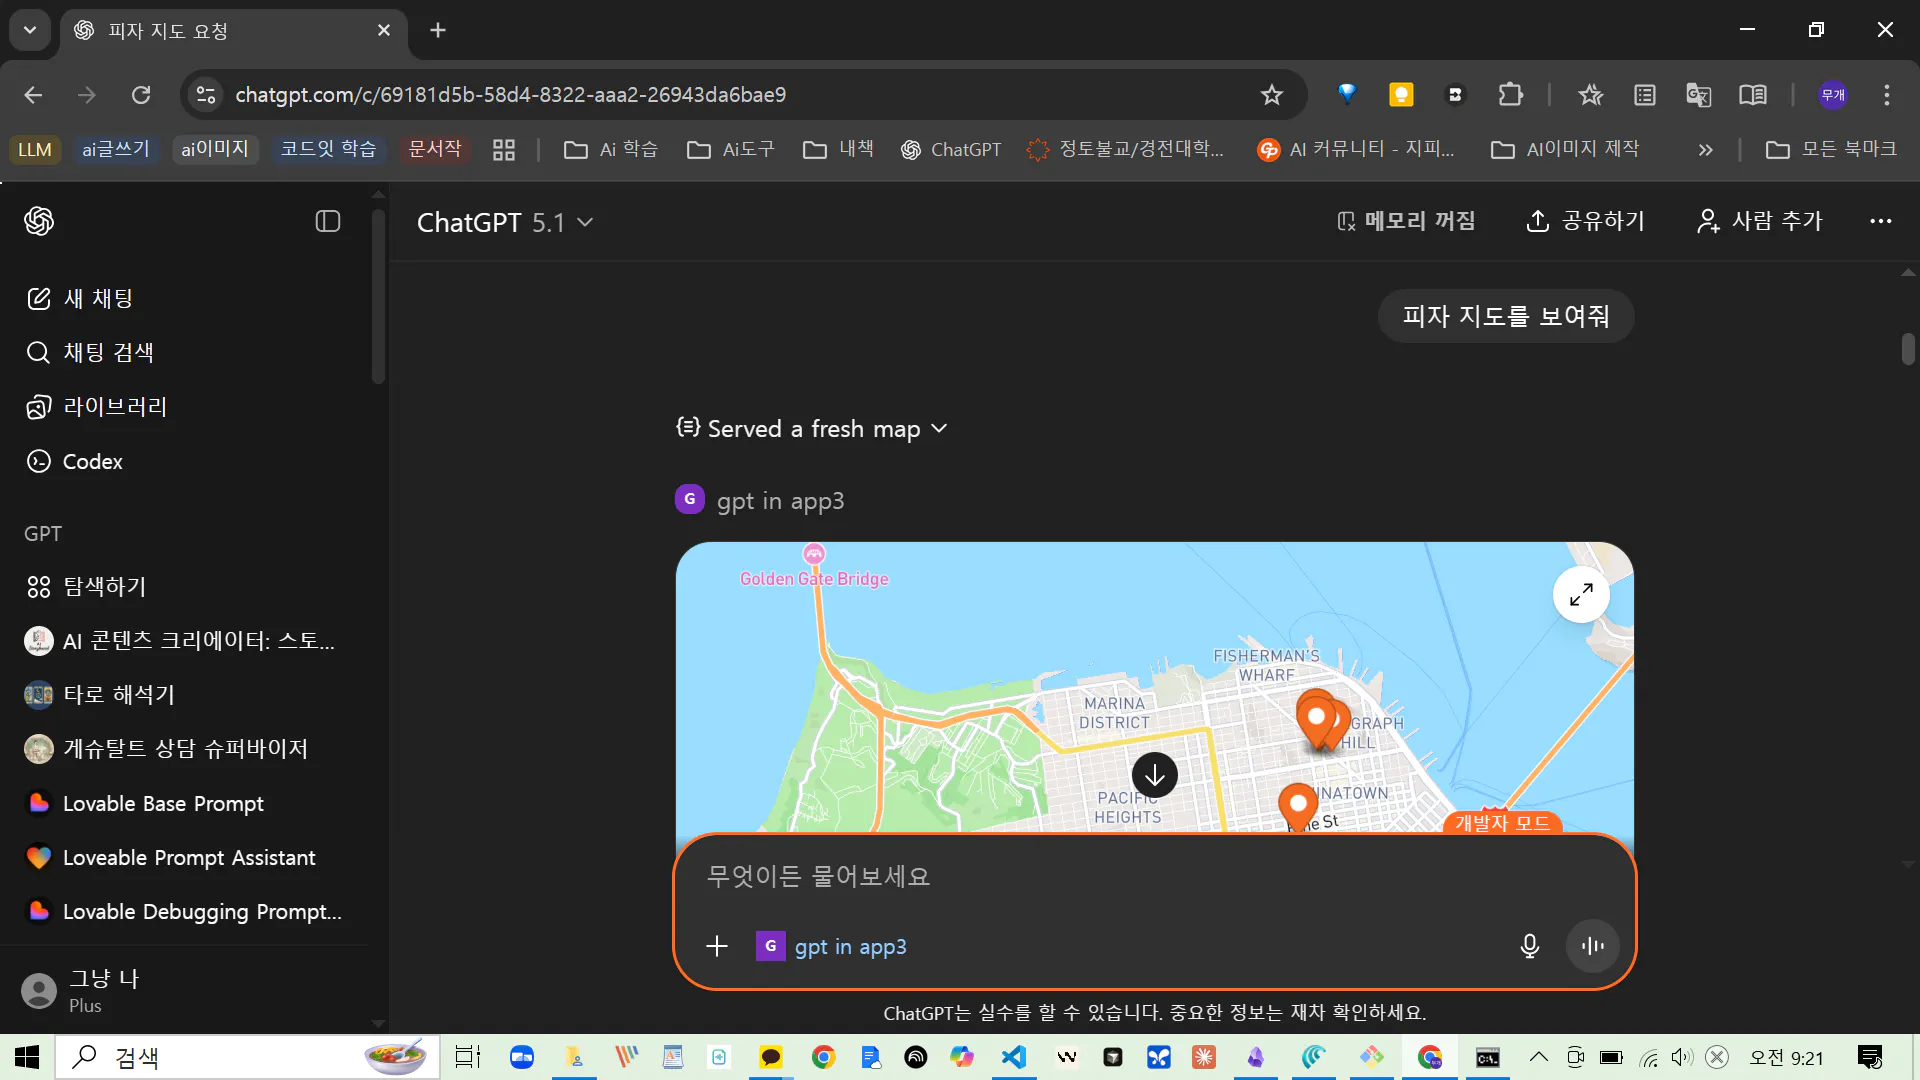Open the Chrome three-dot menu
This screenshot has height=1080, width=1920.
tap(1886, 95)
